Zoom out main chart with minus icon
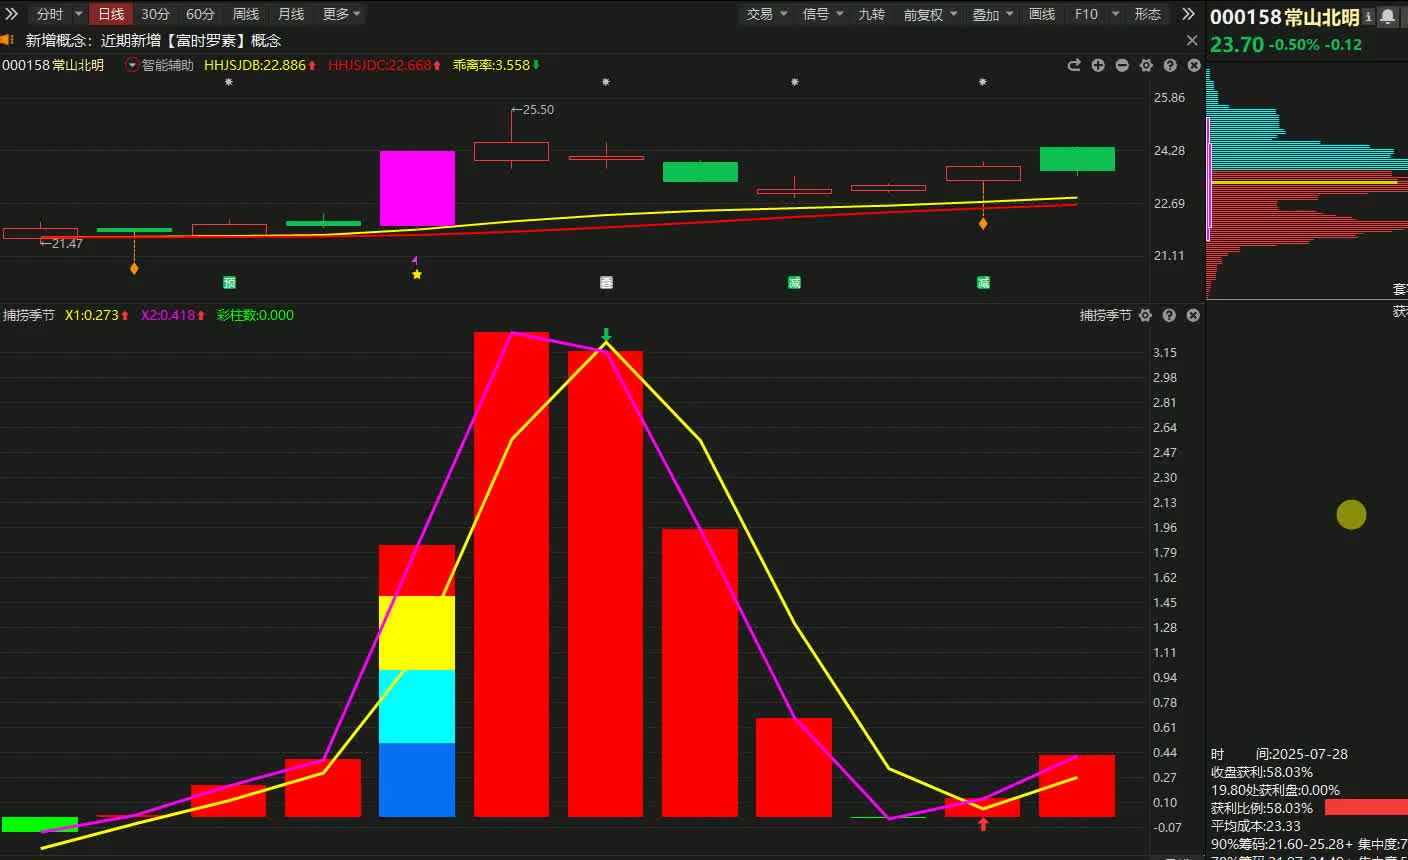This screenshot has width=1408, height=860. click(1122, 65)
